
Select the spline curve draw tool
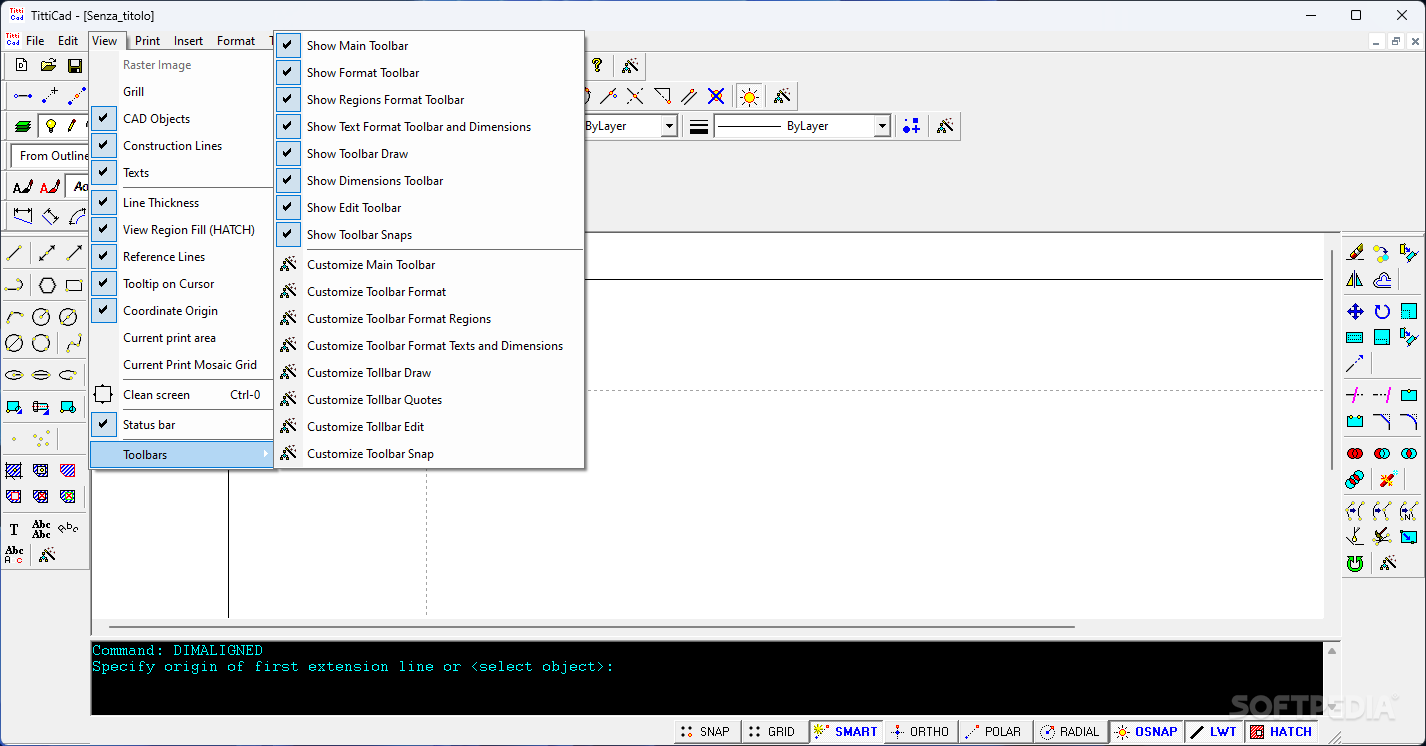pyautogui.click(x=74, y=343)
